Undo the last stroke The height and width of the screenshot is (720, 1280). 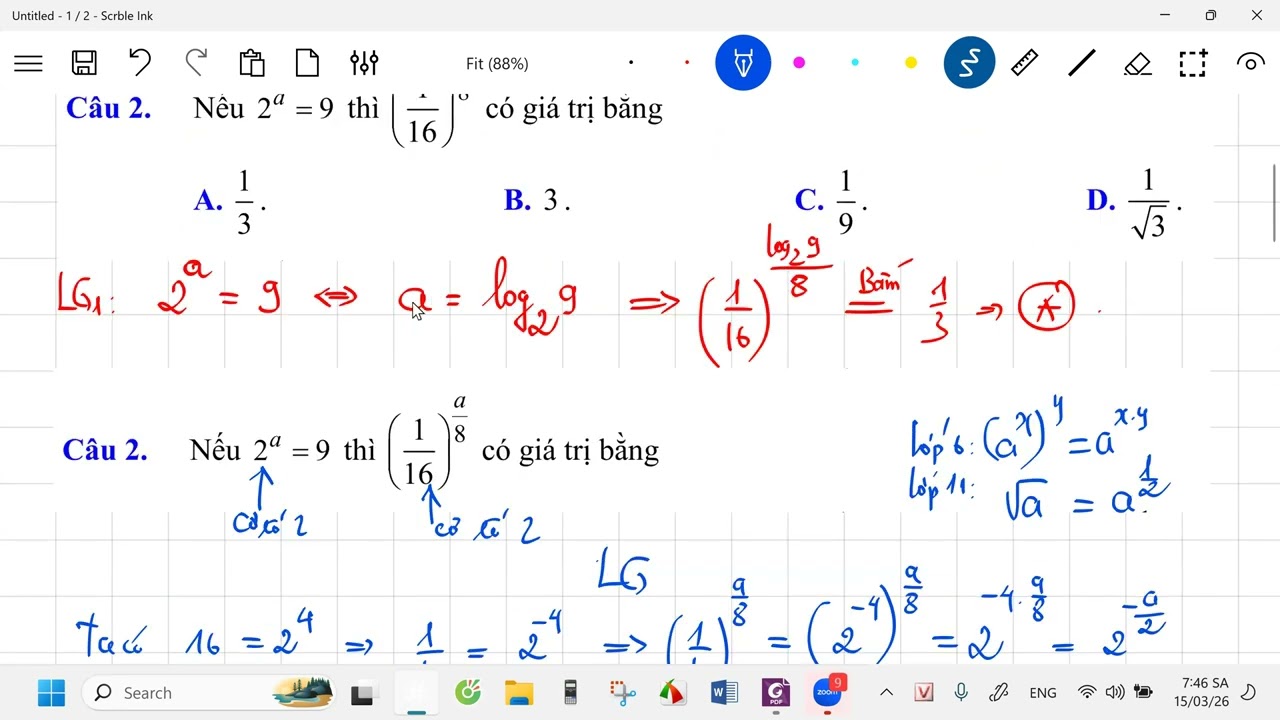[x=140, y=63]
